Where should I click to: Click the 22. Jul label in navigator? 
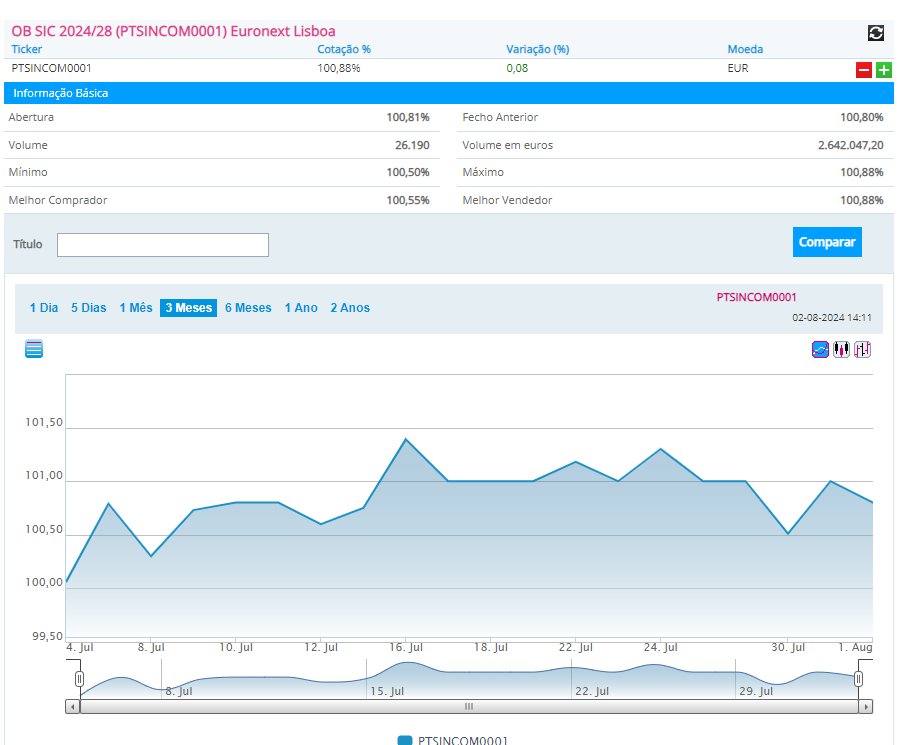point(592,691)
